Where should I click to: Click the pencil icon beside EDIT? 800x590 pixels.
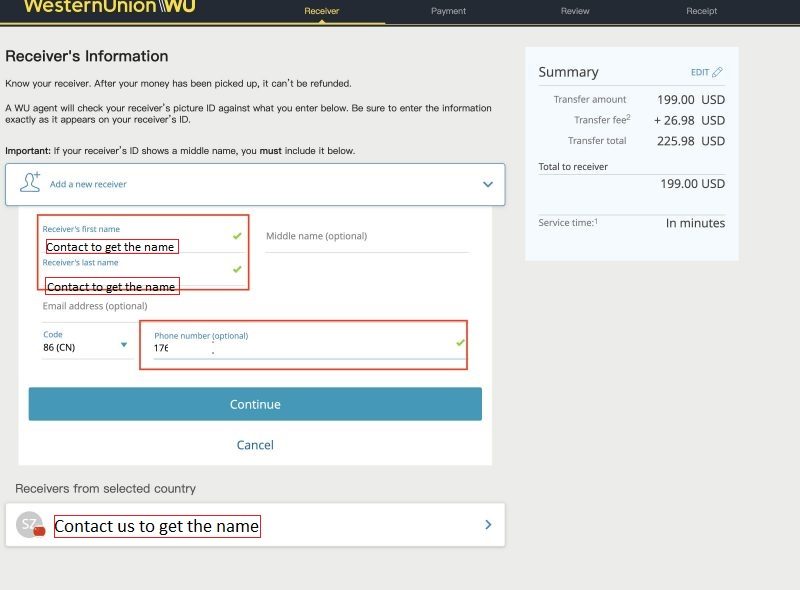(717, 73)
